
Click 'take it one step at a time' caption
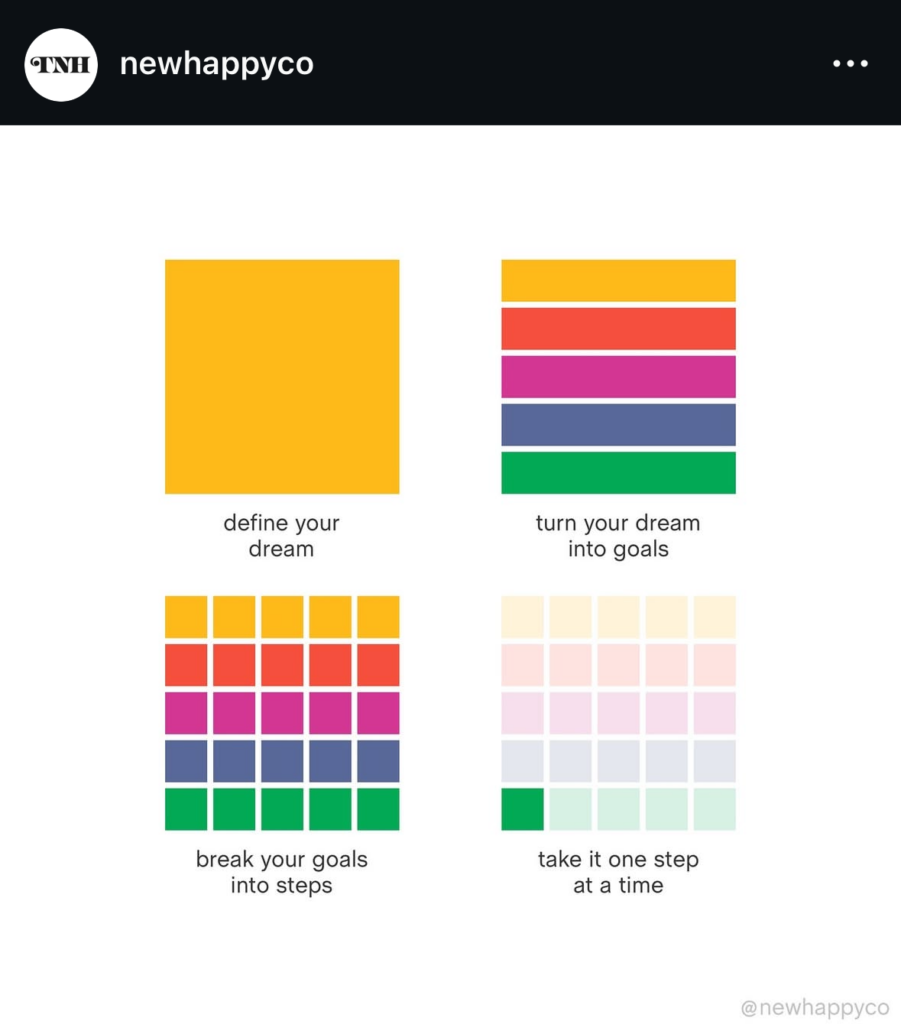[x=618, y=872]
